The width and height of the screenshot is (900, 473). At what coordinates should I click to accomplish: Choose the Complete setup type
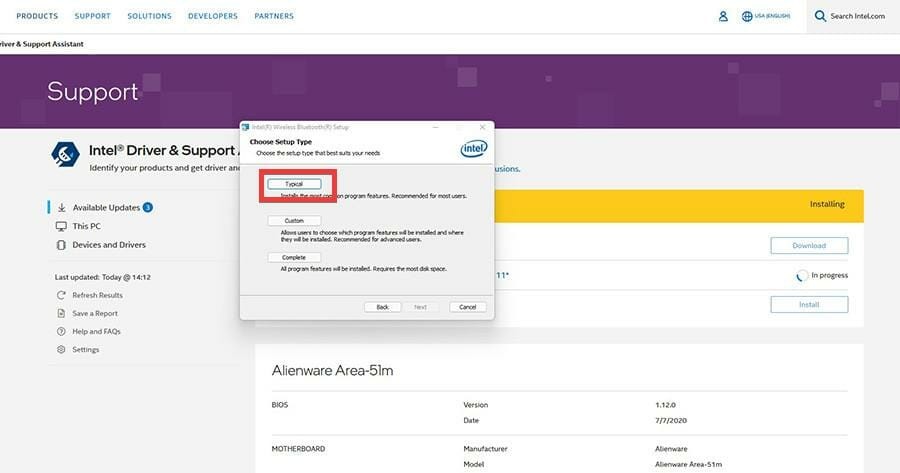pyautogui.click(x=294, y=257)
